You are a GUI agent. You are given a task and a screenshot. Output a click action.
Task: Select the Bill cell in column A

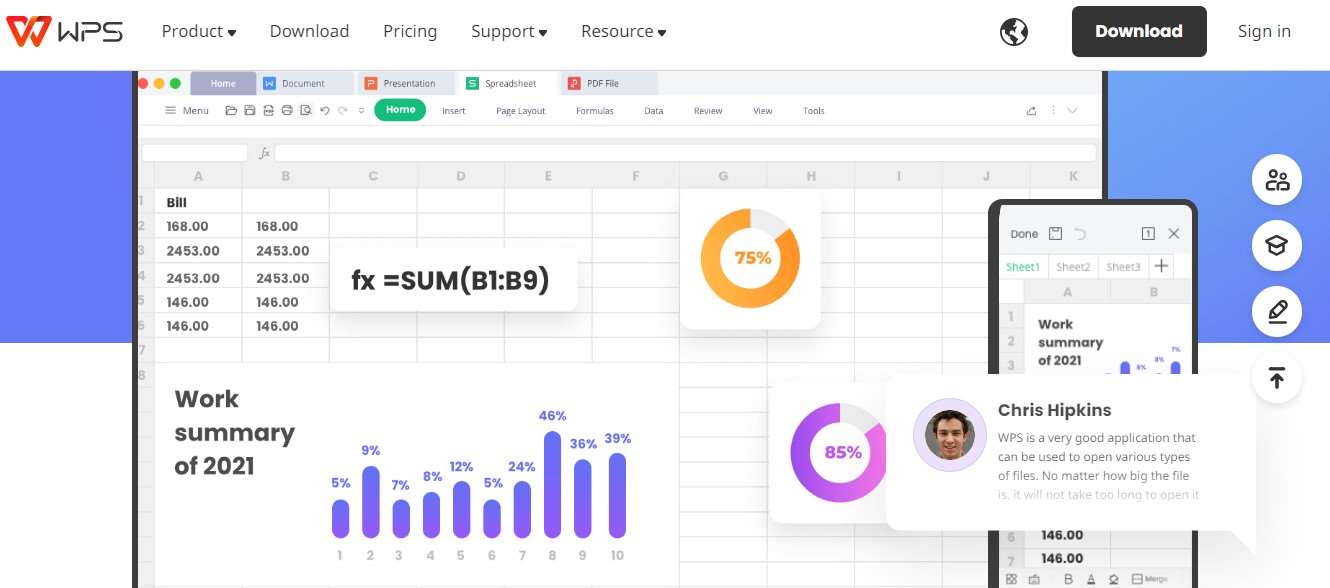tap(198, 201)
